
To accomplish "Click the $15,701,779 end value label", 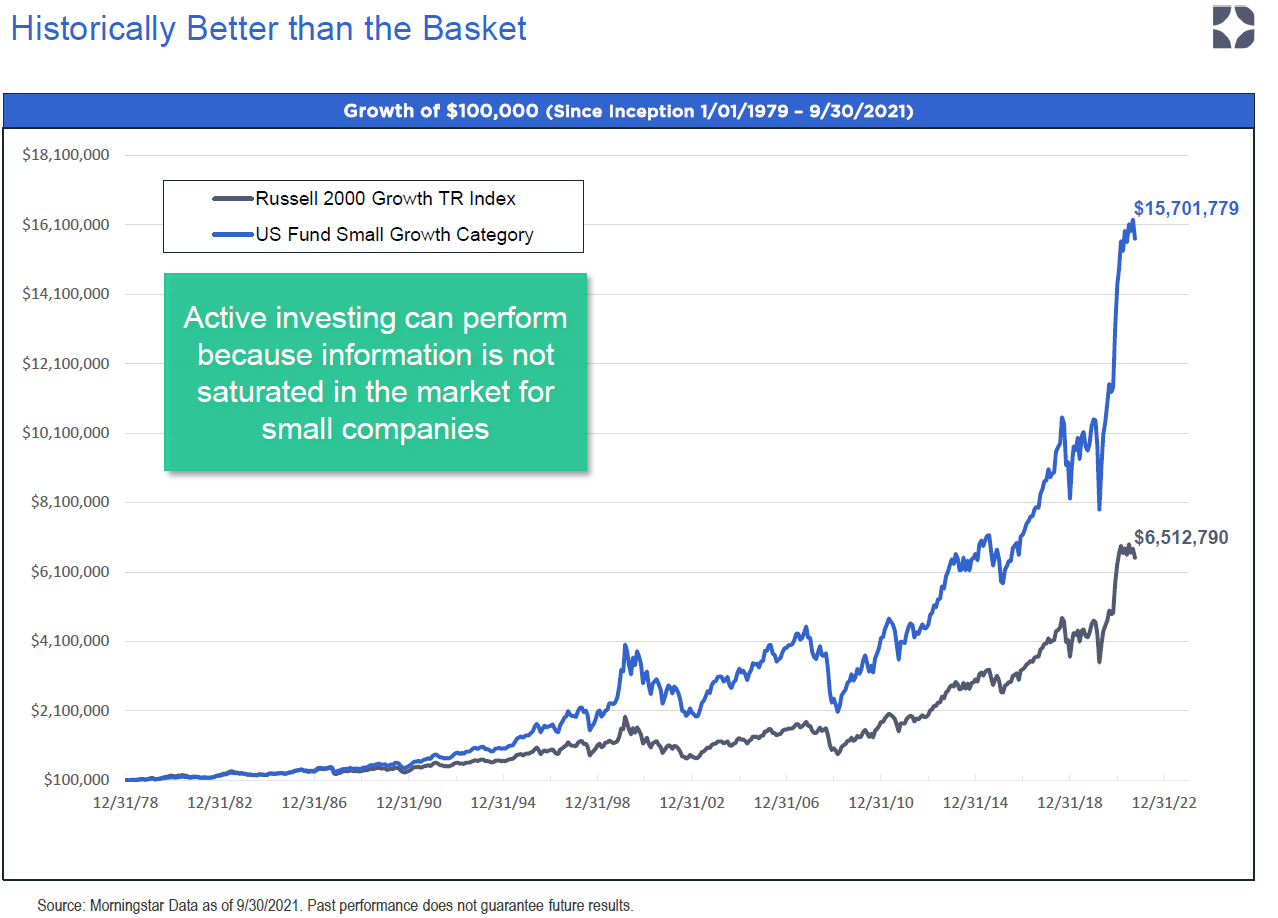I will pyautogui.click(x=1186, y=209).
